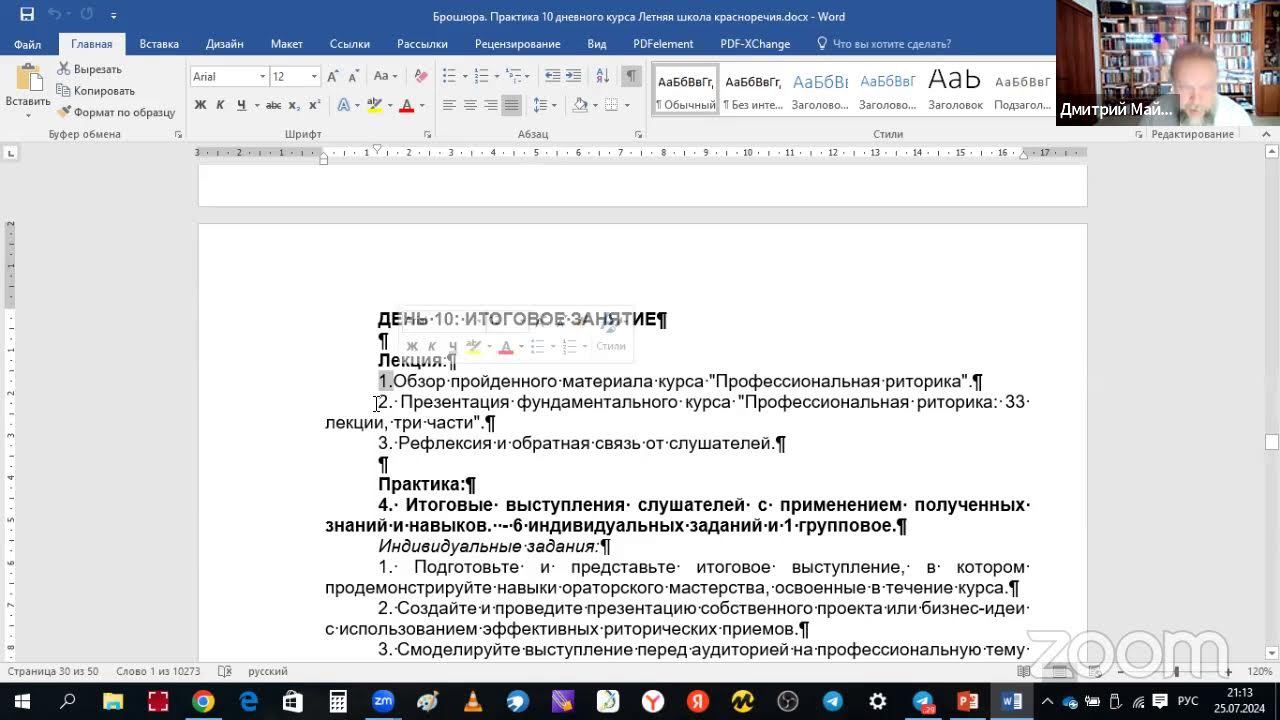Toggle justified text alignment

point(511,105)
